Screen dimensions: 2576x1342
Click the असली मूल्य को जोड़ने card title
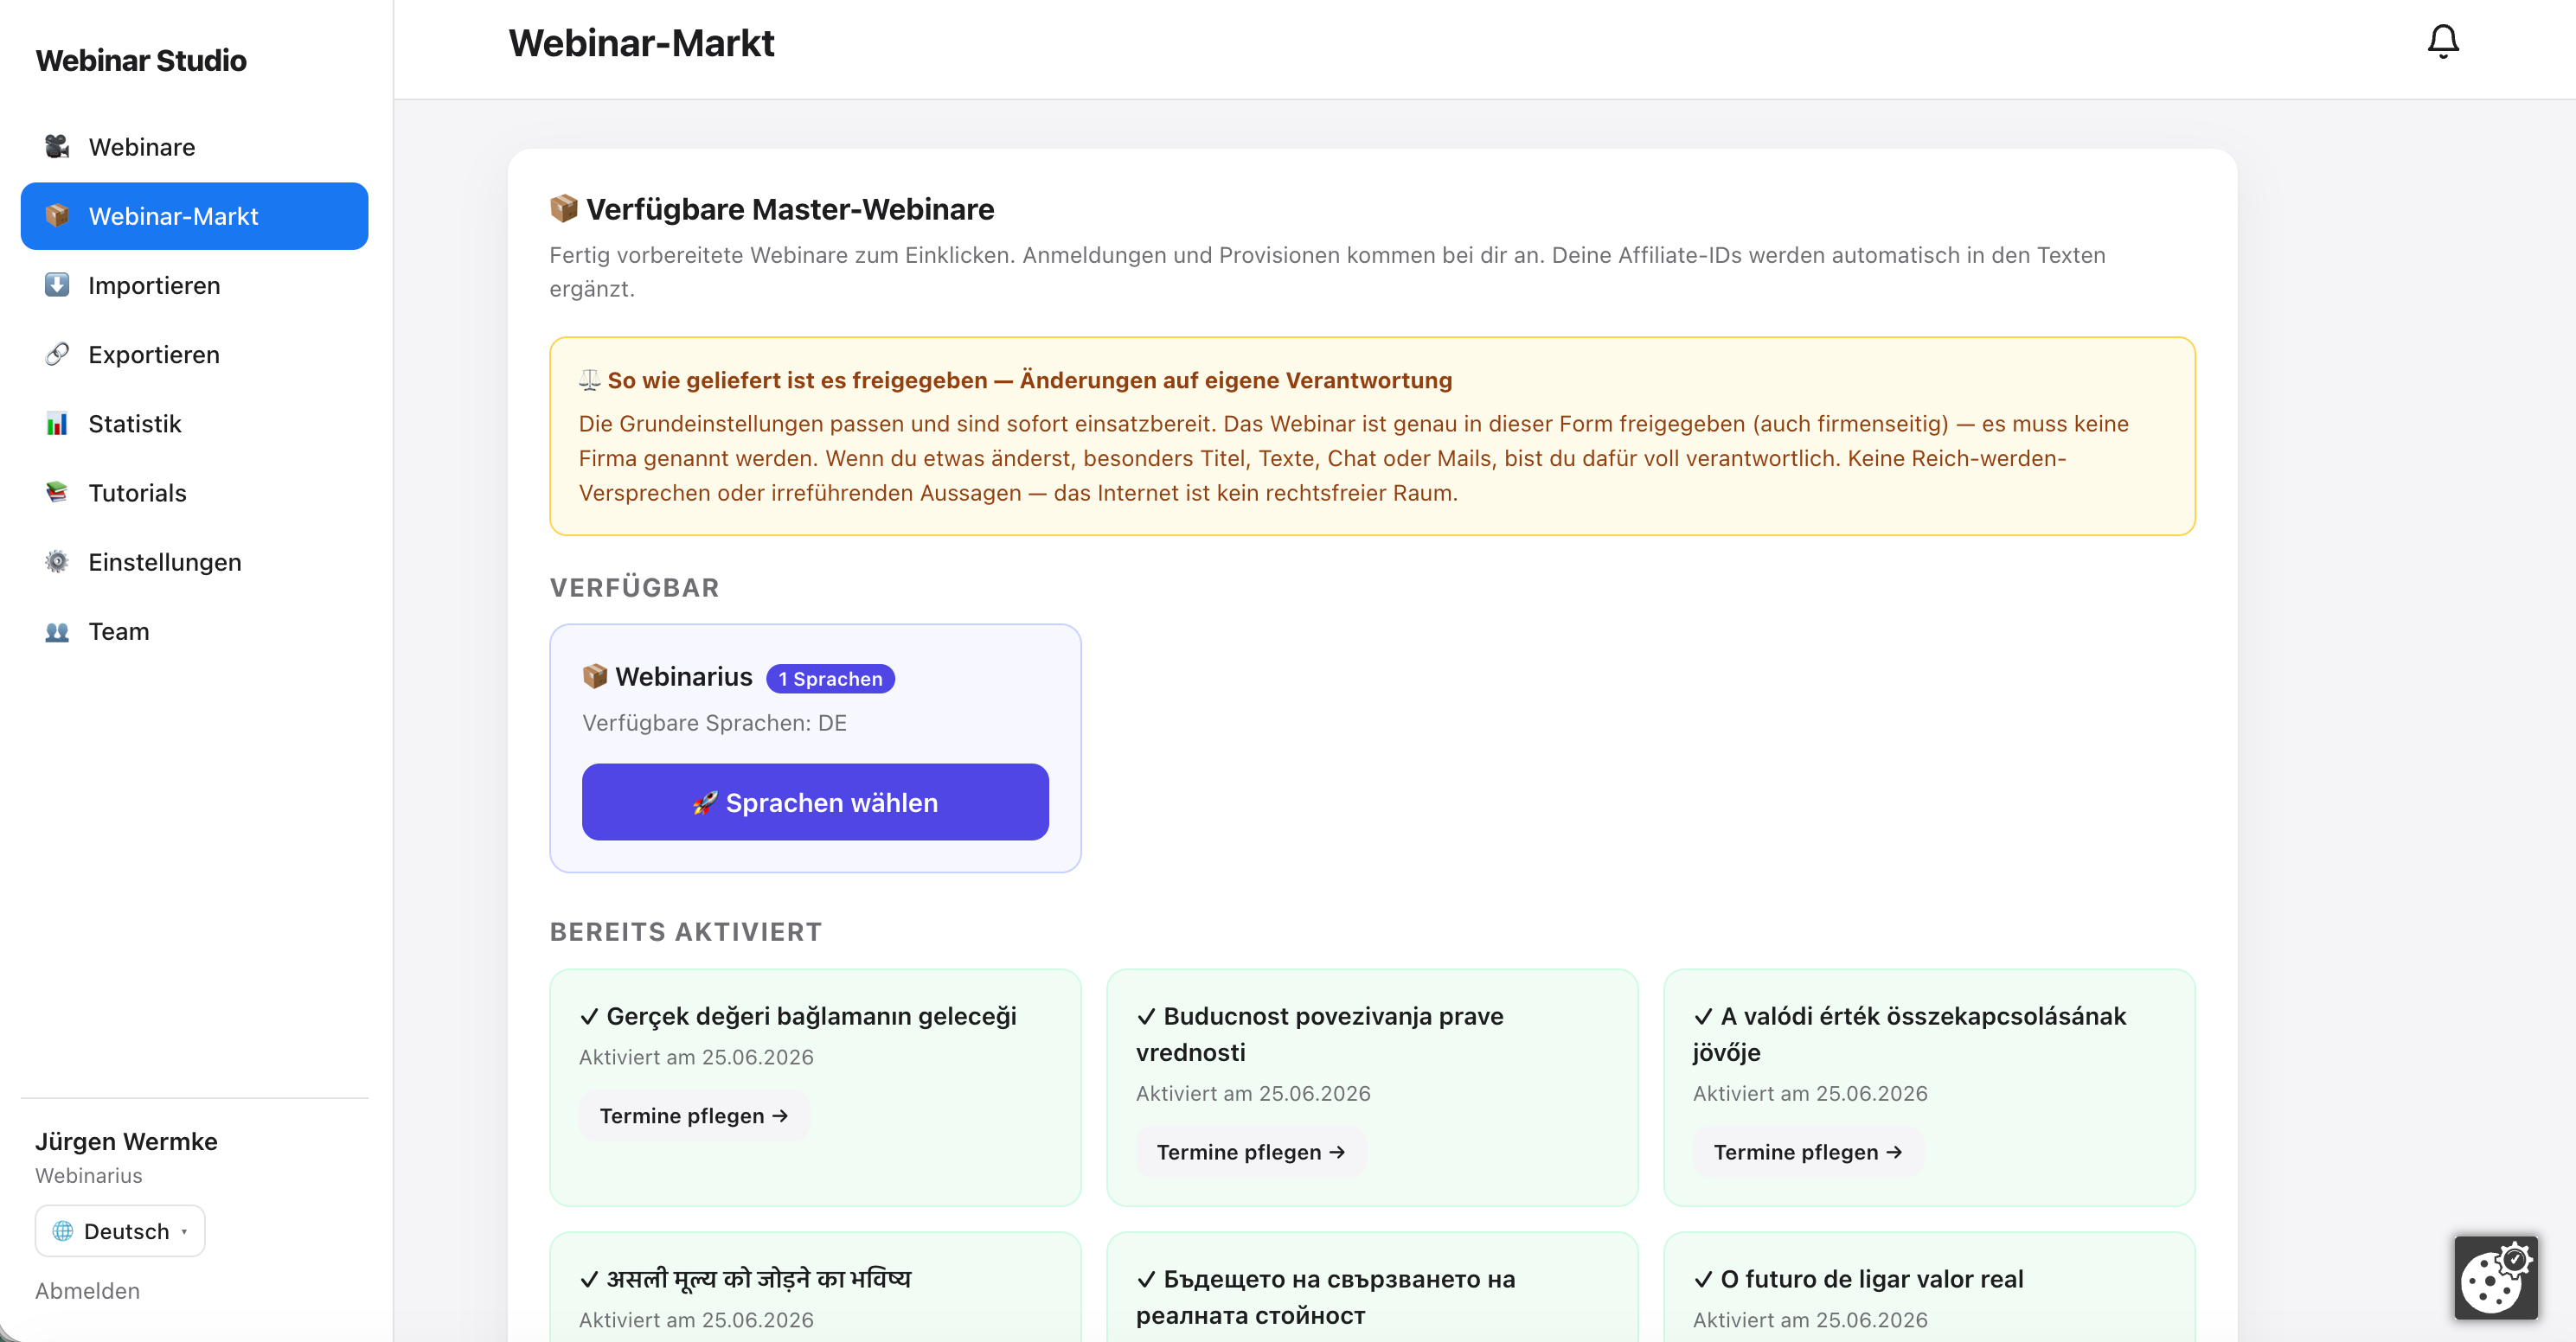(x=759, y=1279)
